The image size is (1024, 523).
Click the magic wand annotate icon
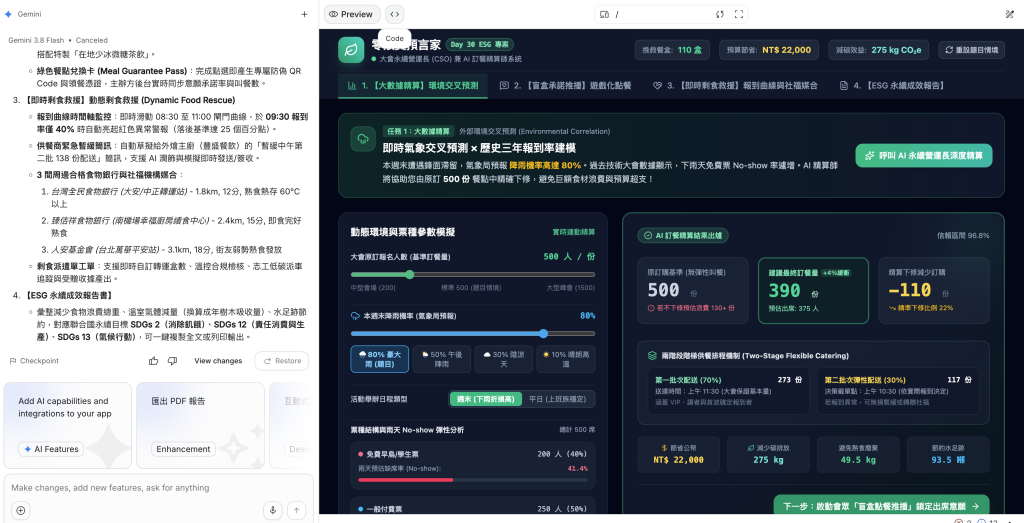pos(1010,14)
